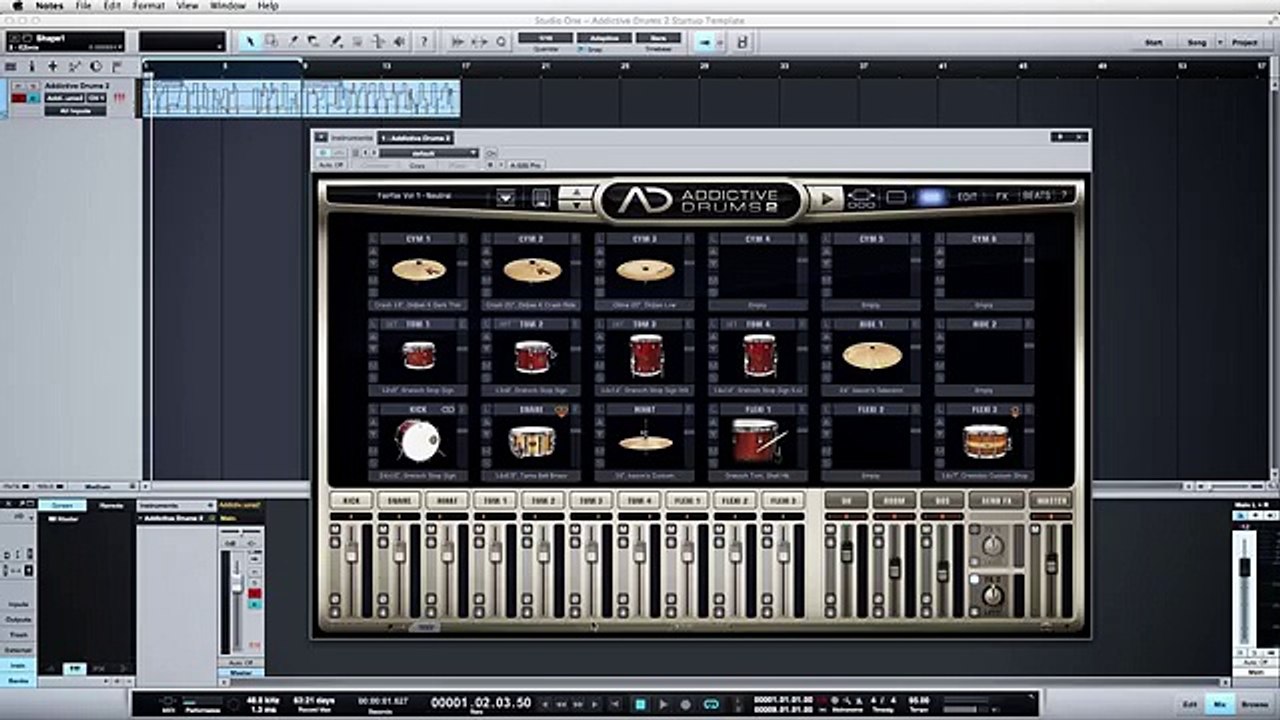The image size is (1280, 720).
Task: Open the File menu
Action: (x=84, y=6)
